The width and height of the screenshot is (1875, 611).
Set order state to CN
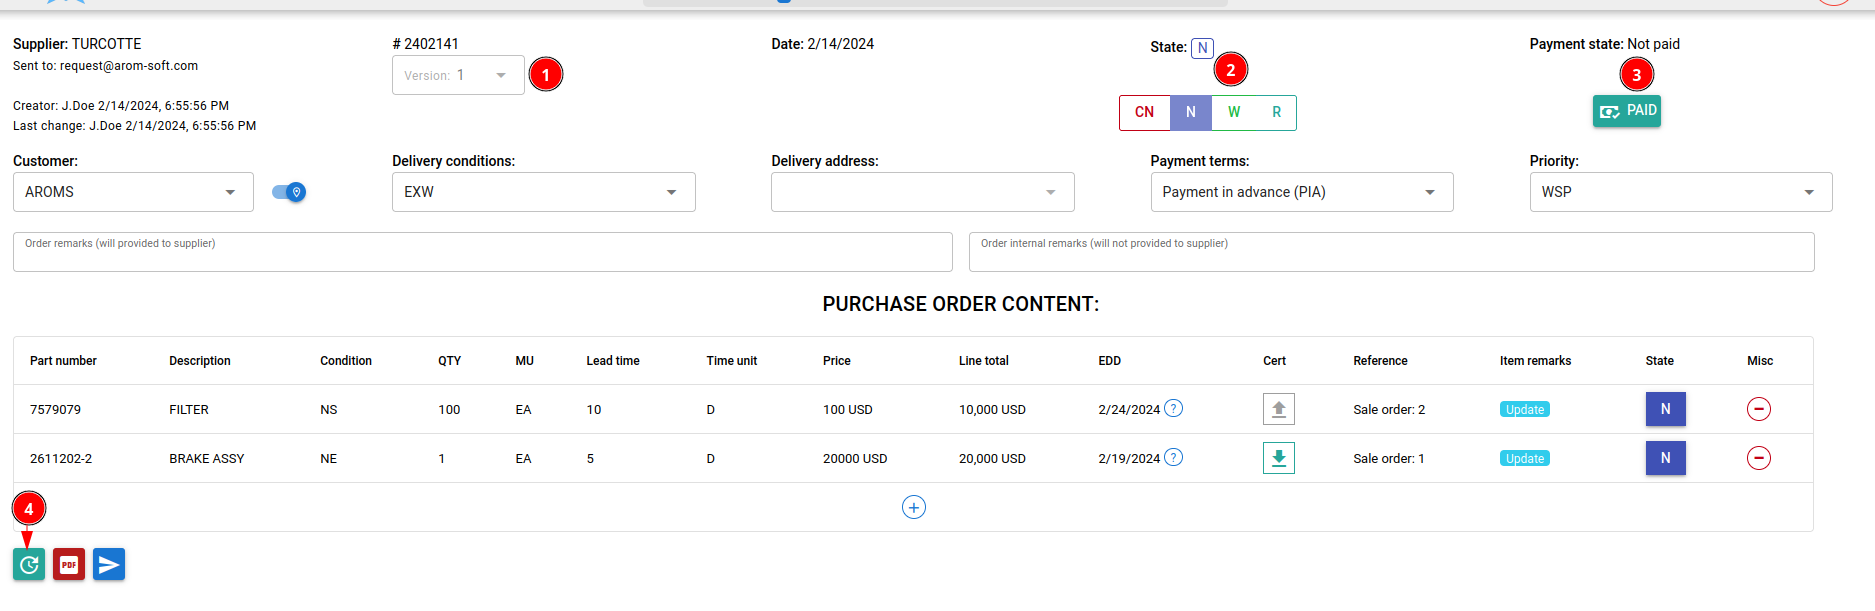point(1144,112)
